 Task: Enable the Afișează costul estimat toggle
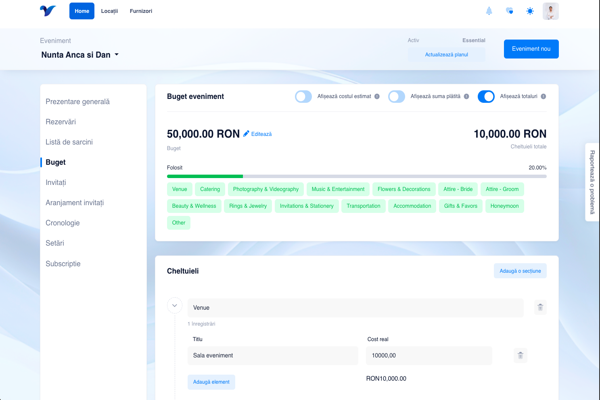pos(303,97)
